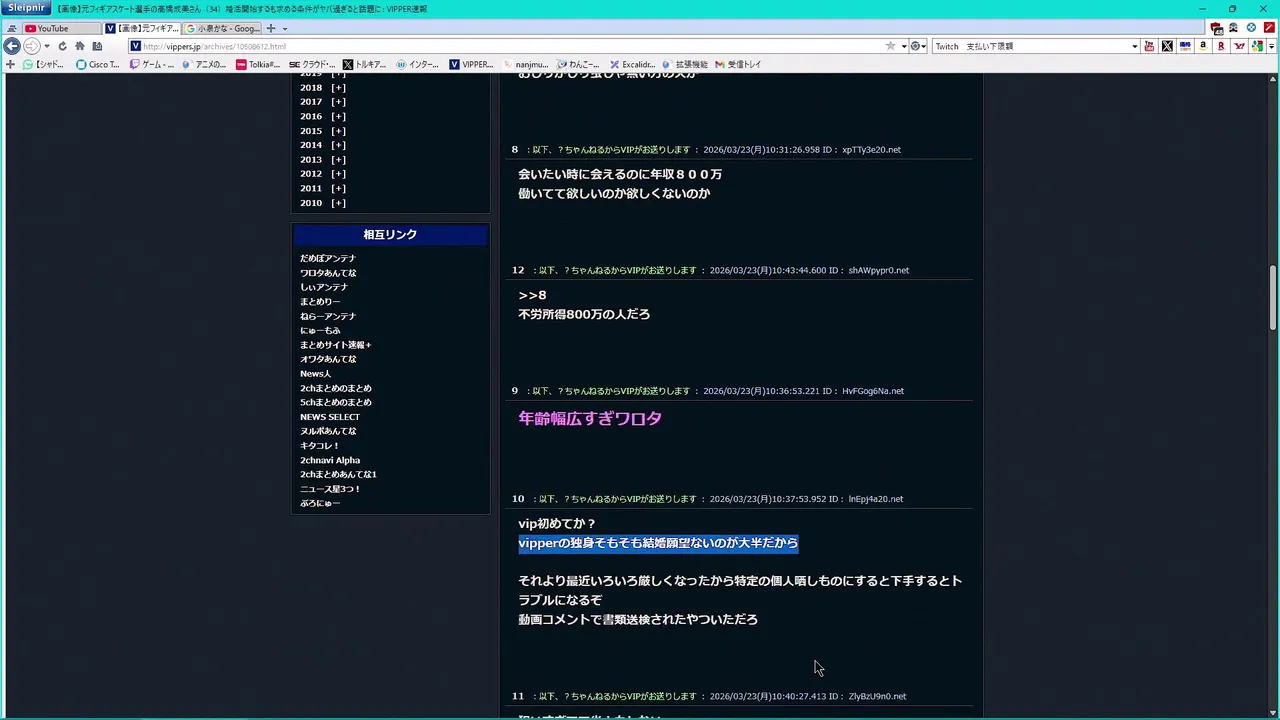1280x720 pixels.
Task: Click the tab group icon left of YouTube tab
Action: tap(11, 28)
